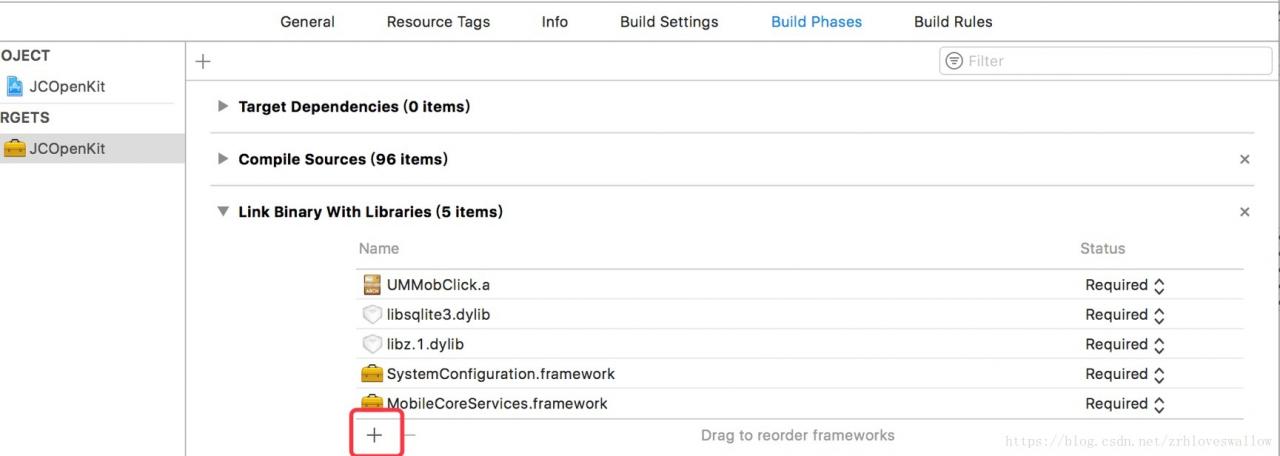Click the libsqlite3.dylib library icon
Image resolution: width=1280 pixels, height=456 pixels.
[x=373, y=315]
